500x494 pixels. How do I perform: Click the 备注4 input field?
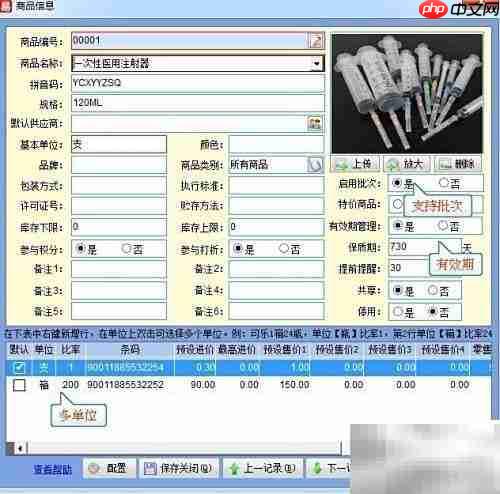(x=276, y=290)
